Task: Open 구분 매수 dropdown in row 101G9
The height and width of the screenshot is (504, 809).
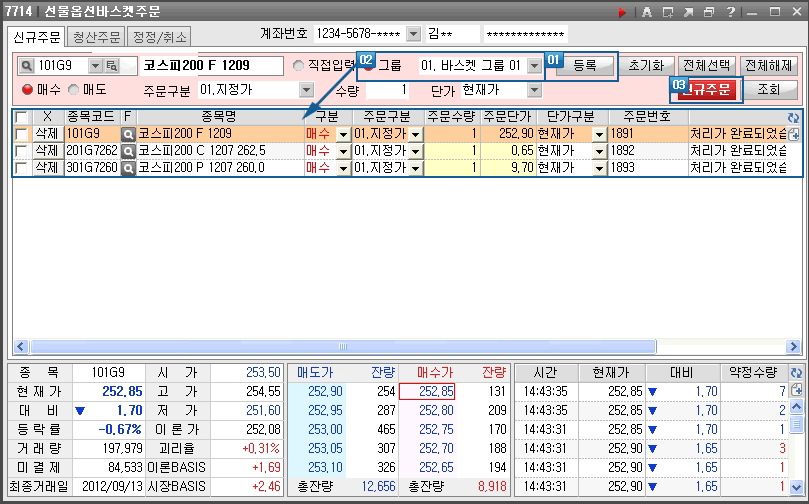Action: [x=344, y=135]
